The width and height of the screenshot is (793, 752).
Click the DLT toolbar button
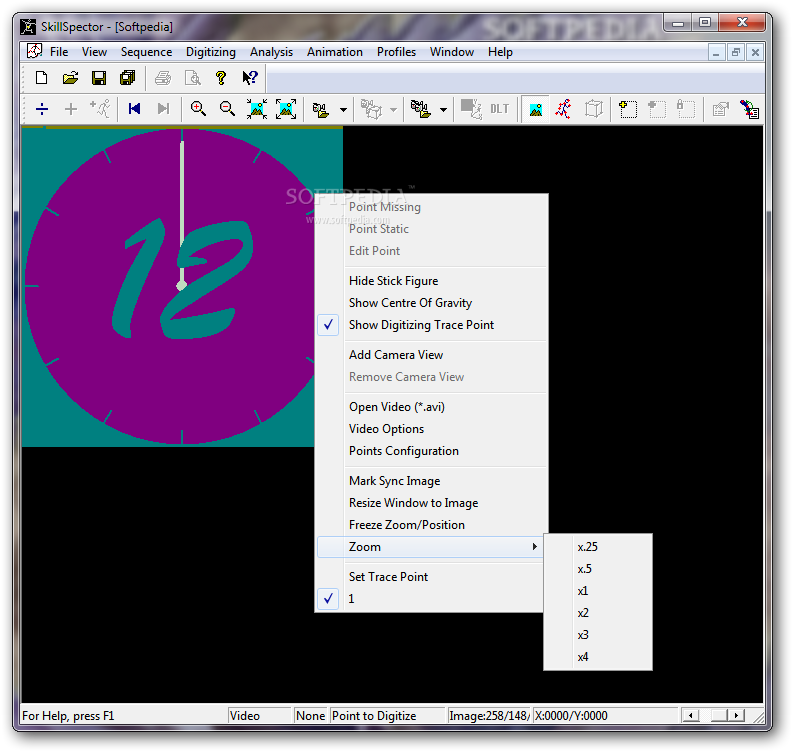click(500, 109)
